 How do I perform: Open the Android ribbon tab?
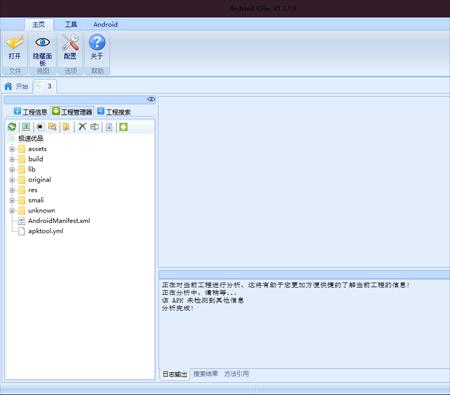pos(105,24)
